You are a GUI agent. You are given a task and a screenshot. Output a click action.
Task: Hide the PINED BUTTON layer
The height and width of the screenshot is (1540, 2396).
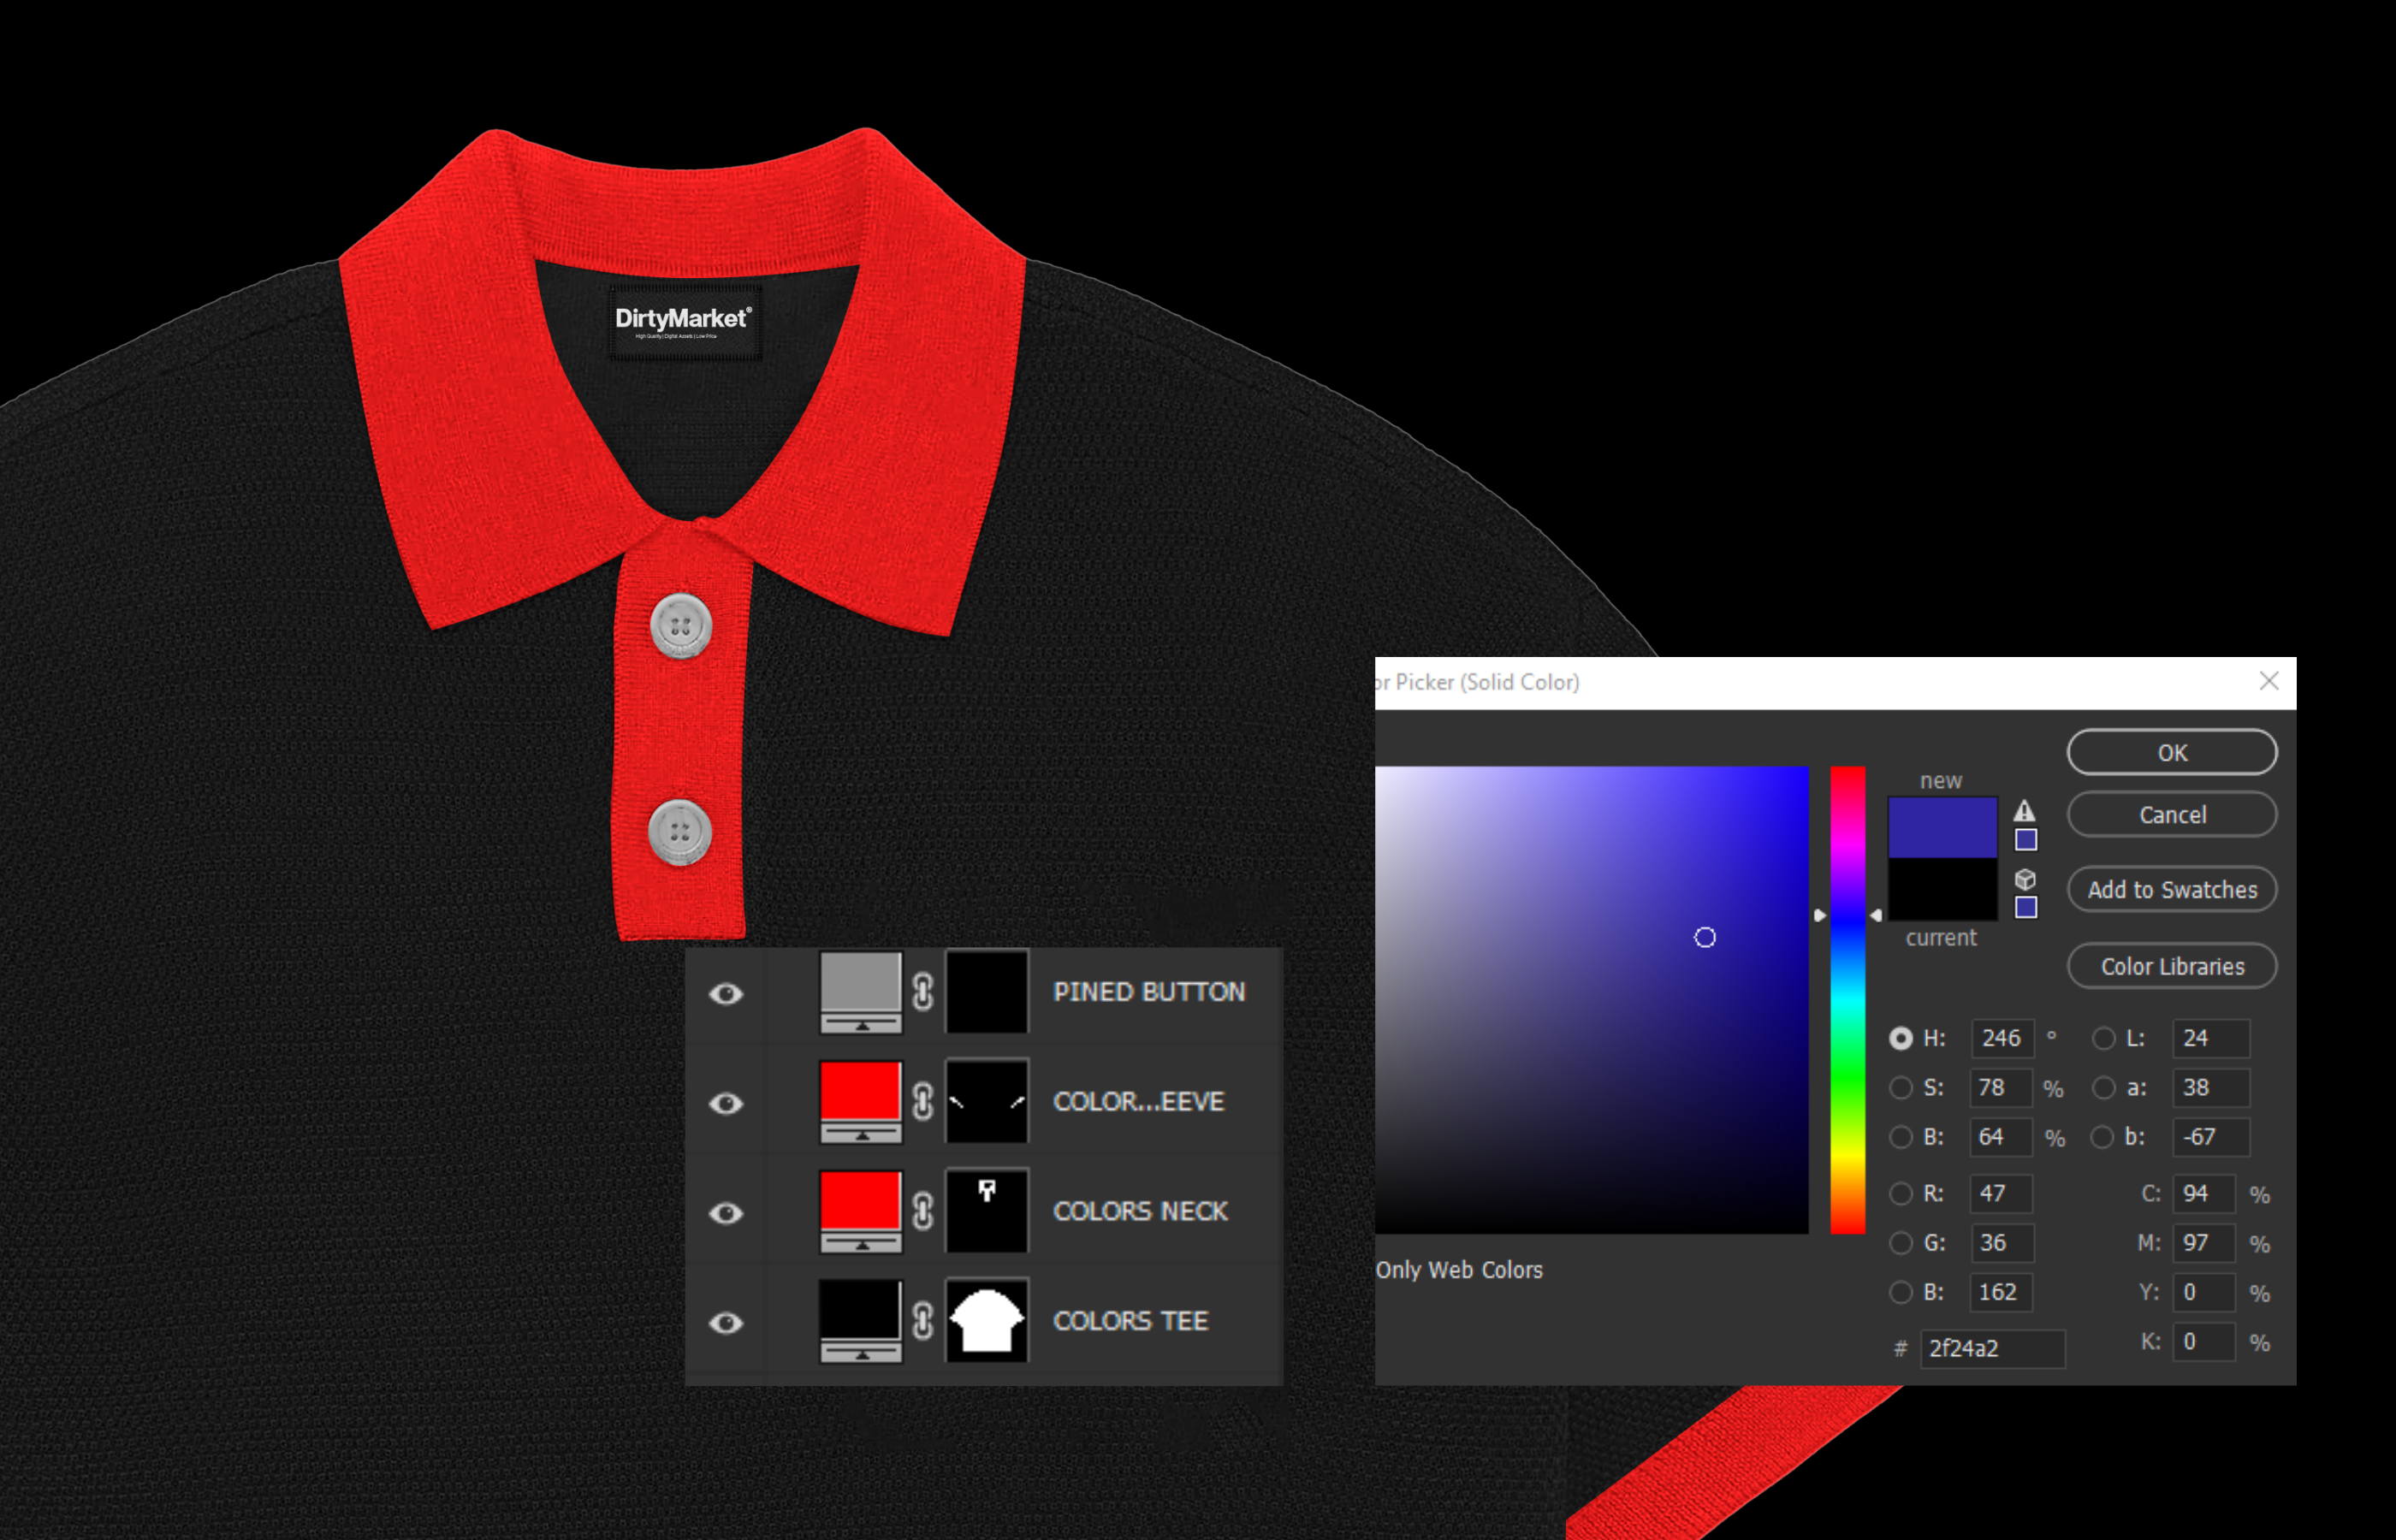coord(726,993)
